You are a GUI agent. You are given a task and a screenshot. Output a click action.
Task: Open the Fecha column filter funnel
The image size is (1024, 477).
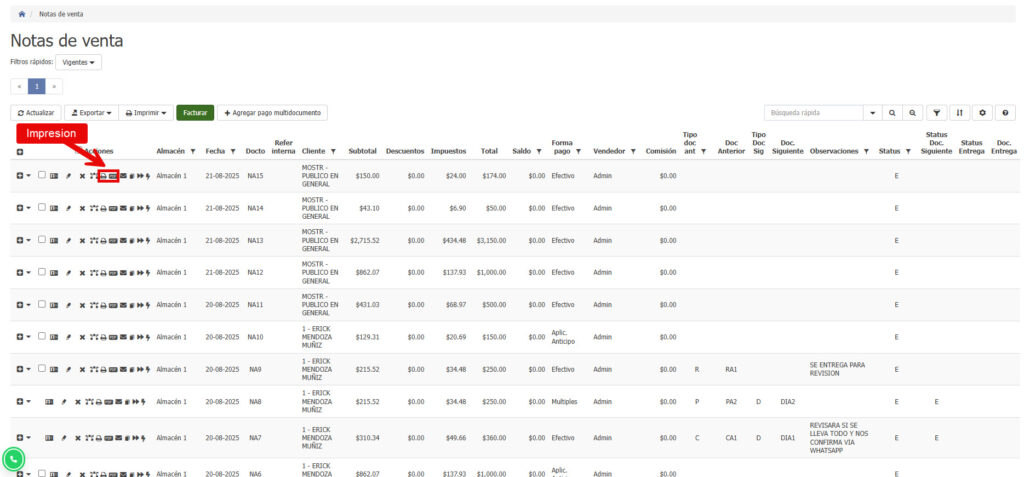coord(233,152)
